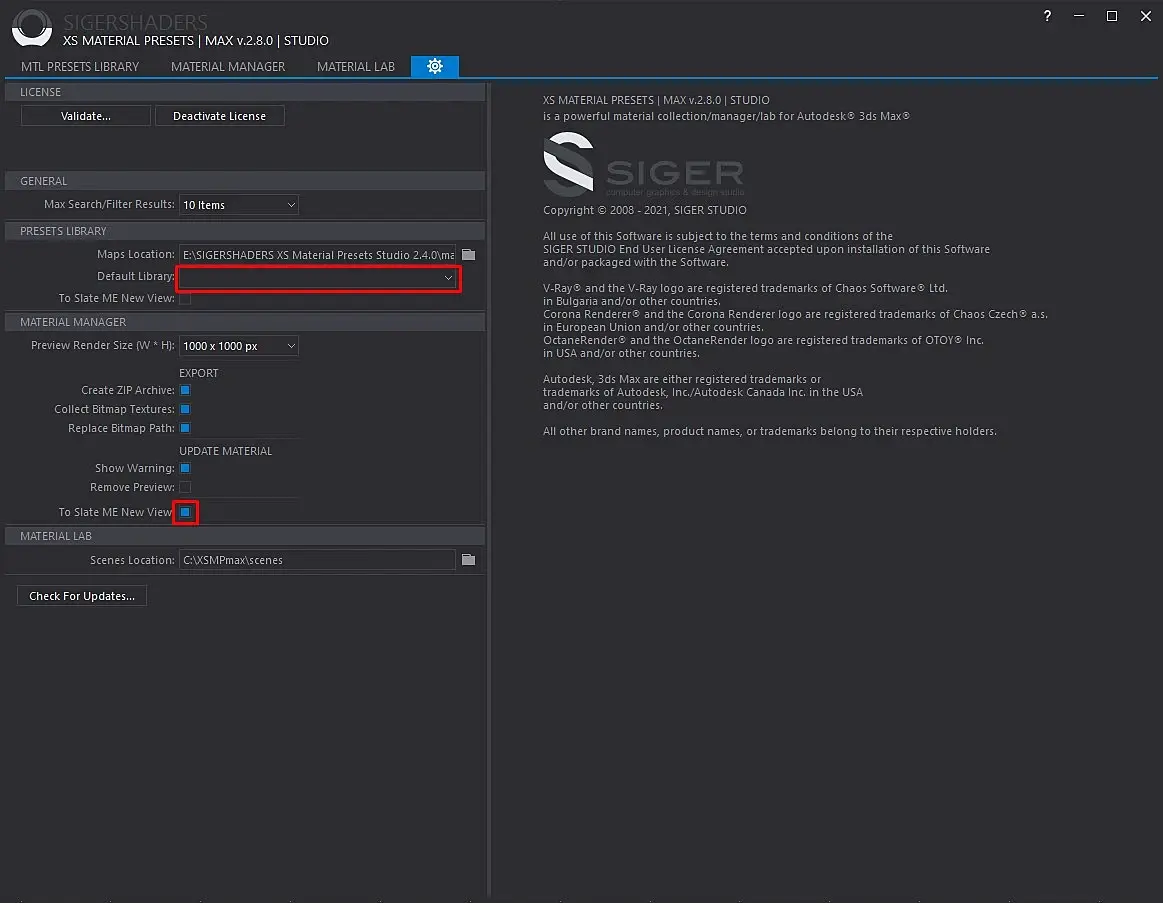Browse folder for Scenes Location
The height and width of the screenshot is (903, 1163).
468,560
